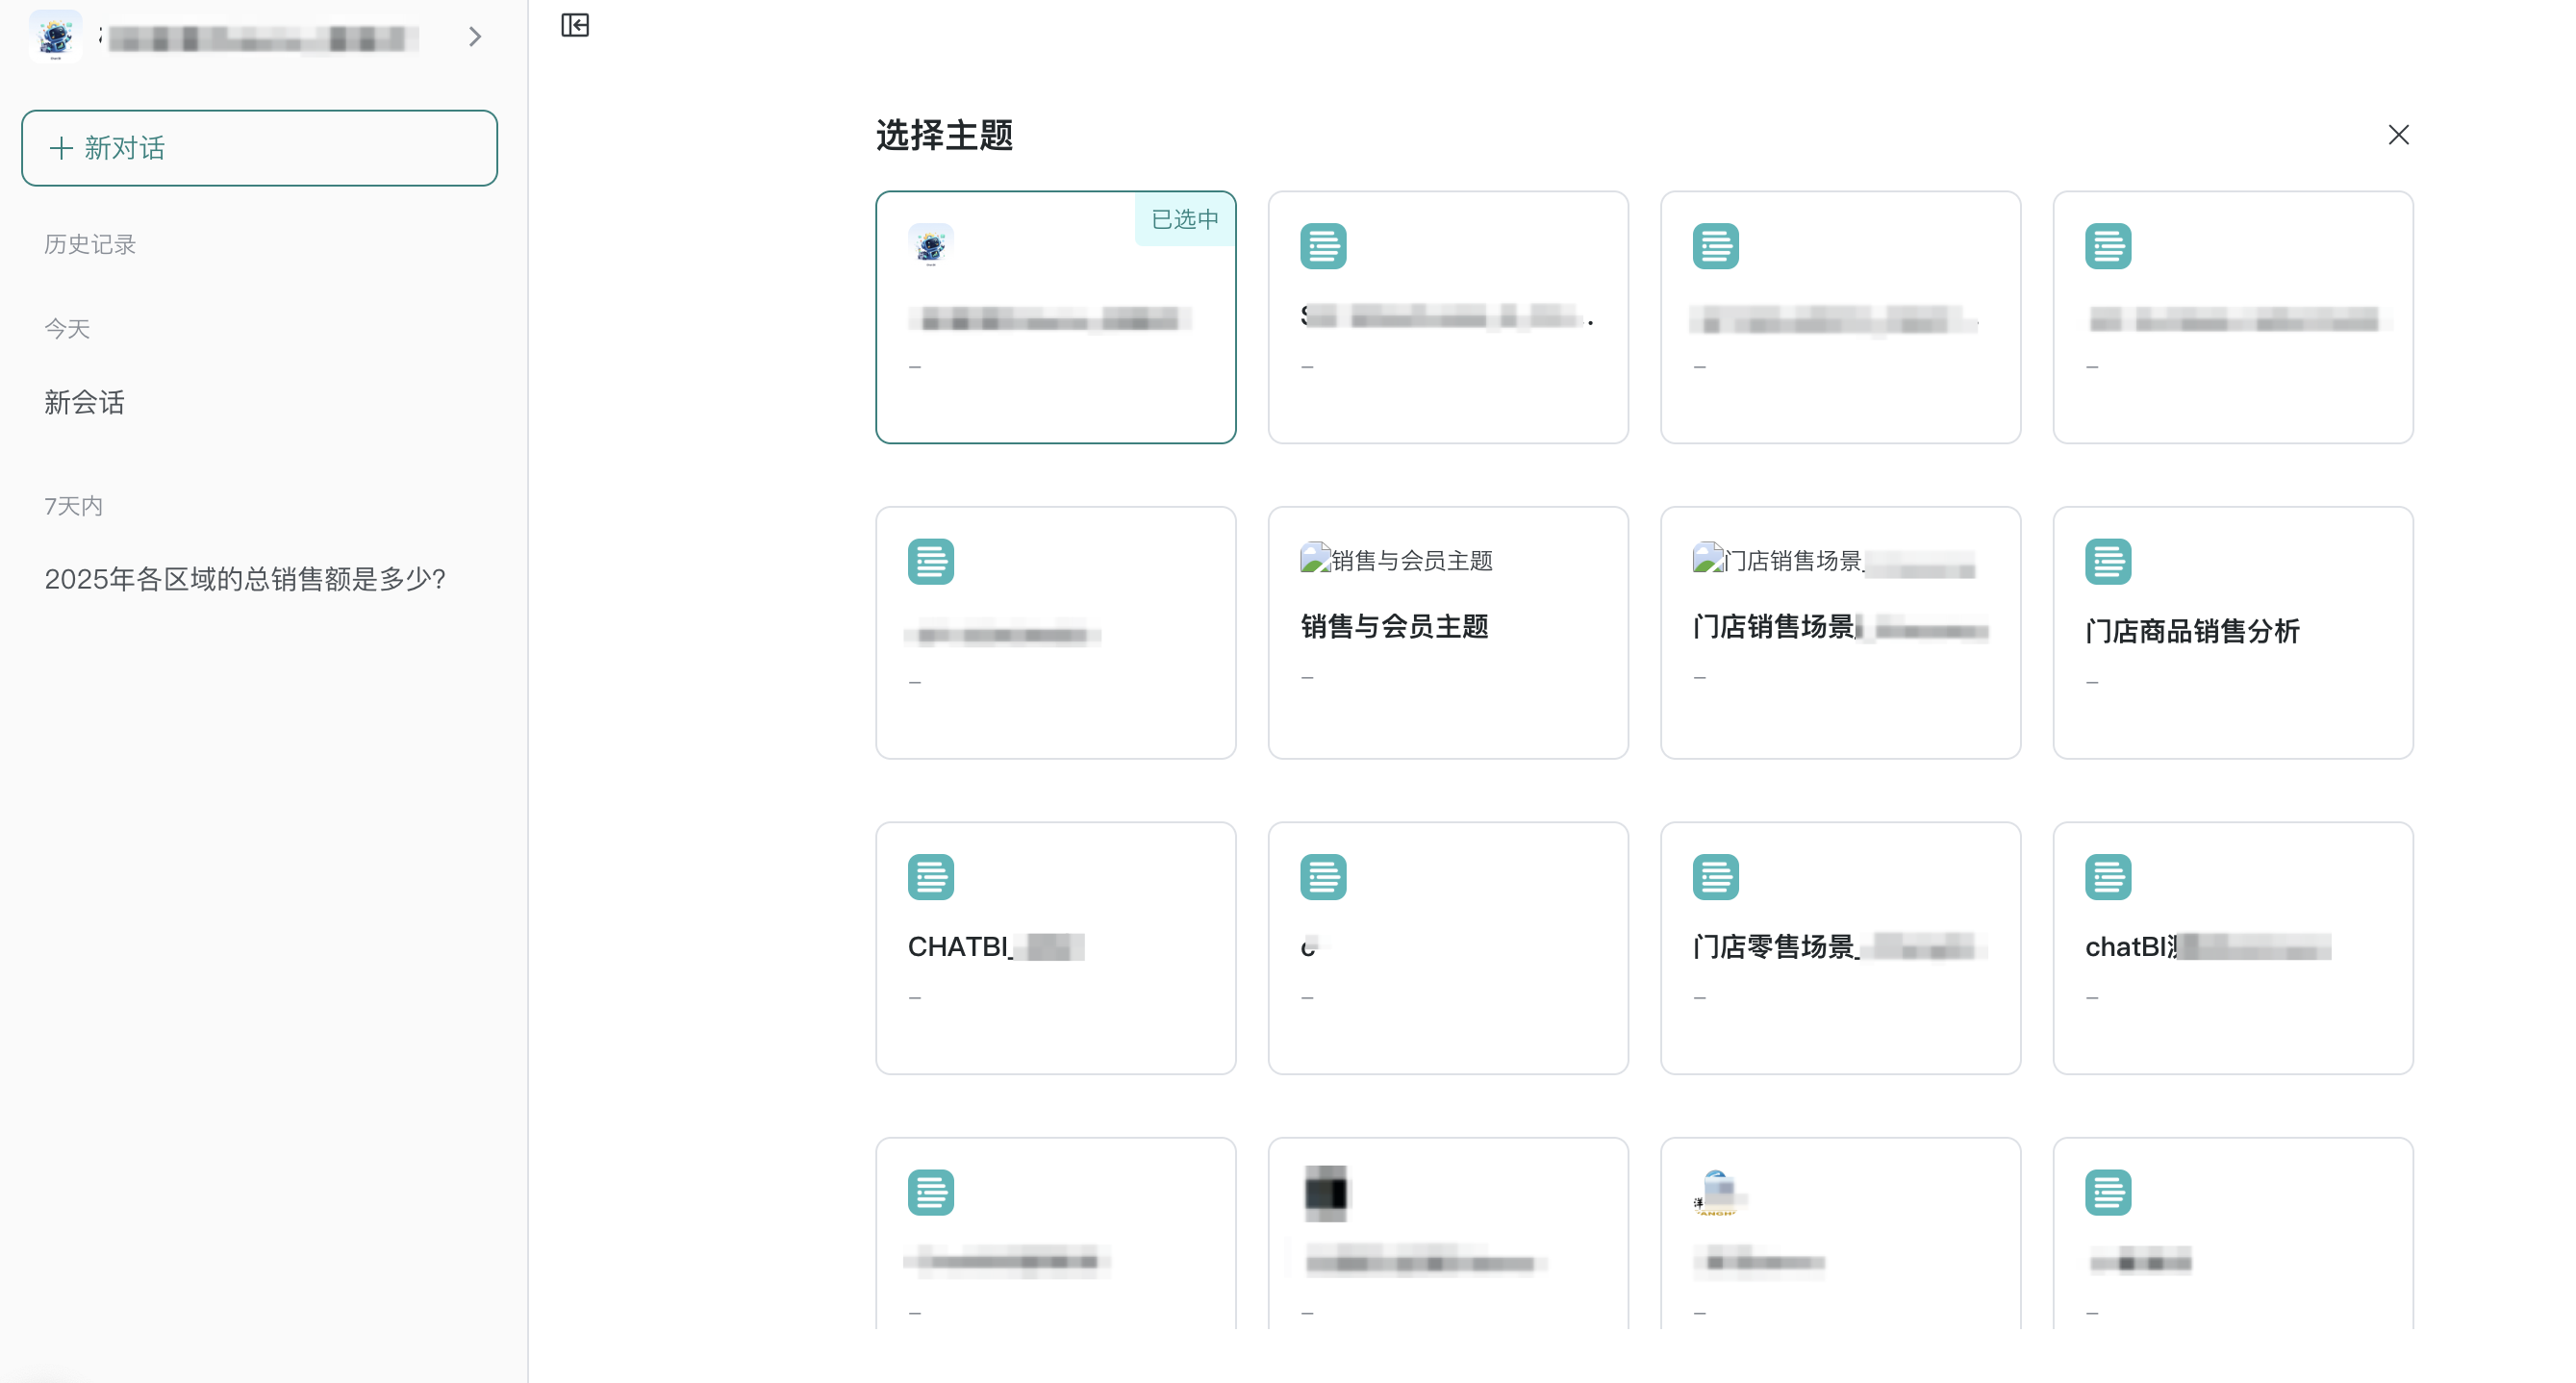Open the 新会话 conversation under 今天
This screenshot has width=2576, height=1383.
coord(84,403)
